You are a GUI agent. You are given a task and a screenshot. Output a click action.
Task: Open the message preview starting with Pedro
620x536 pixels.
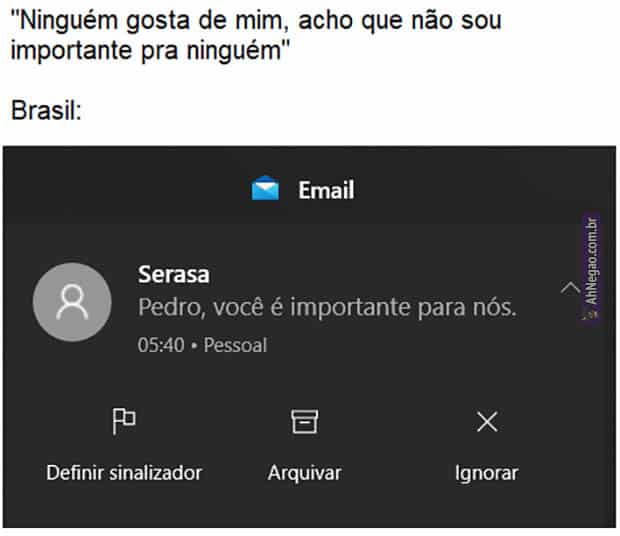(326, 308)
